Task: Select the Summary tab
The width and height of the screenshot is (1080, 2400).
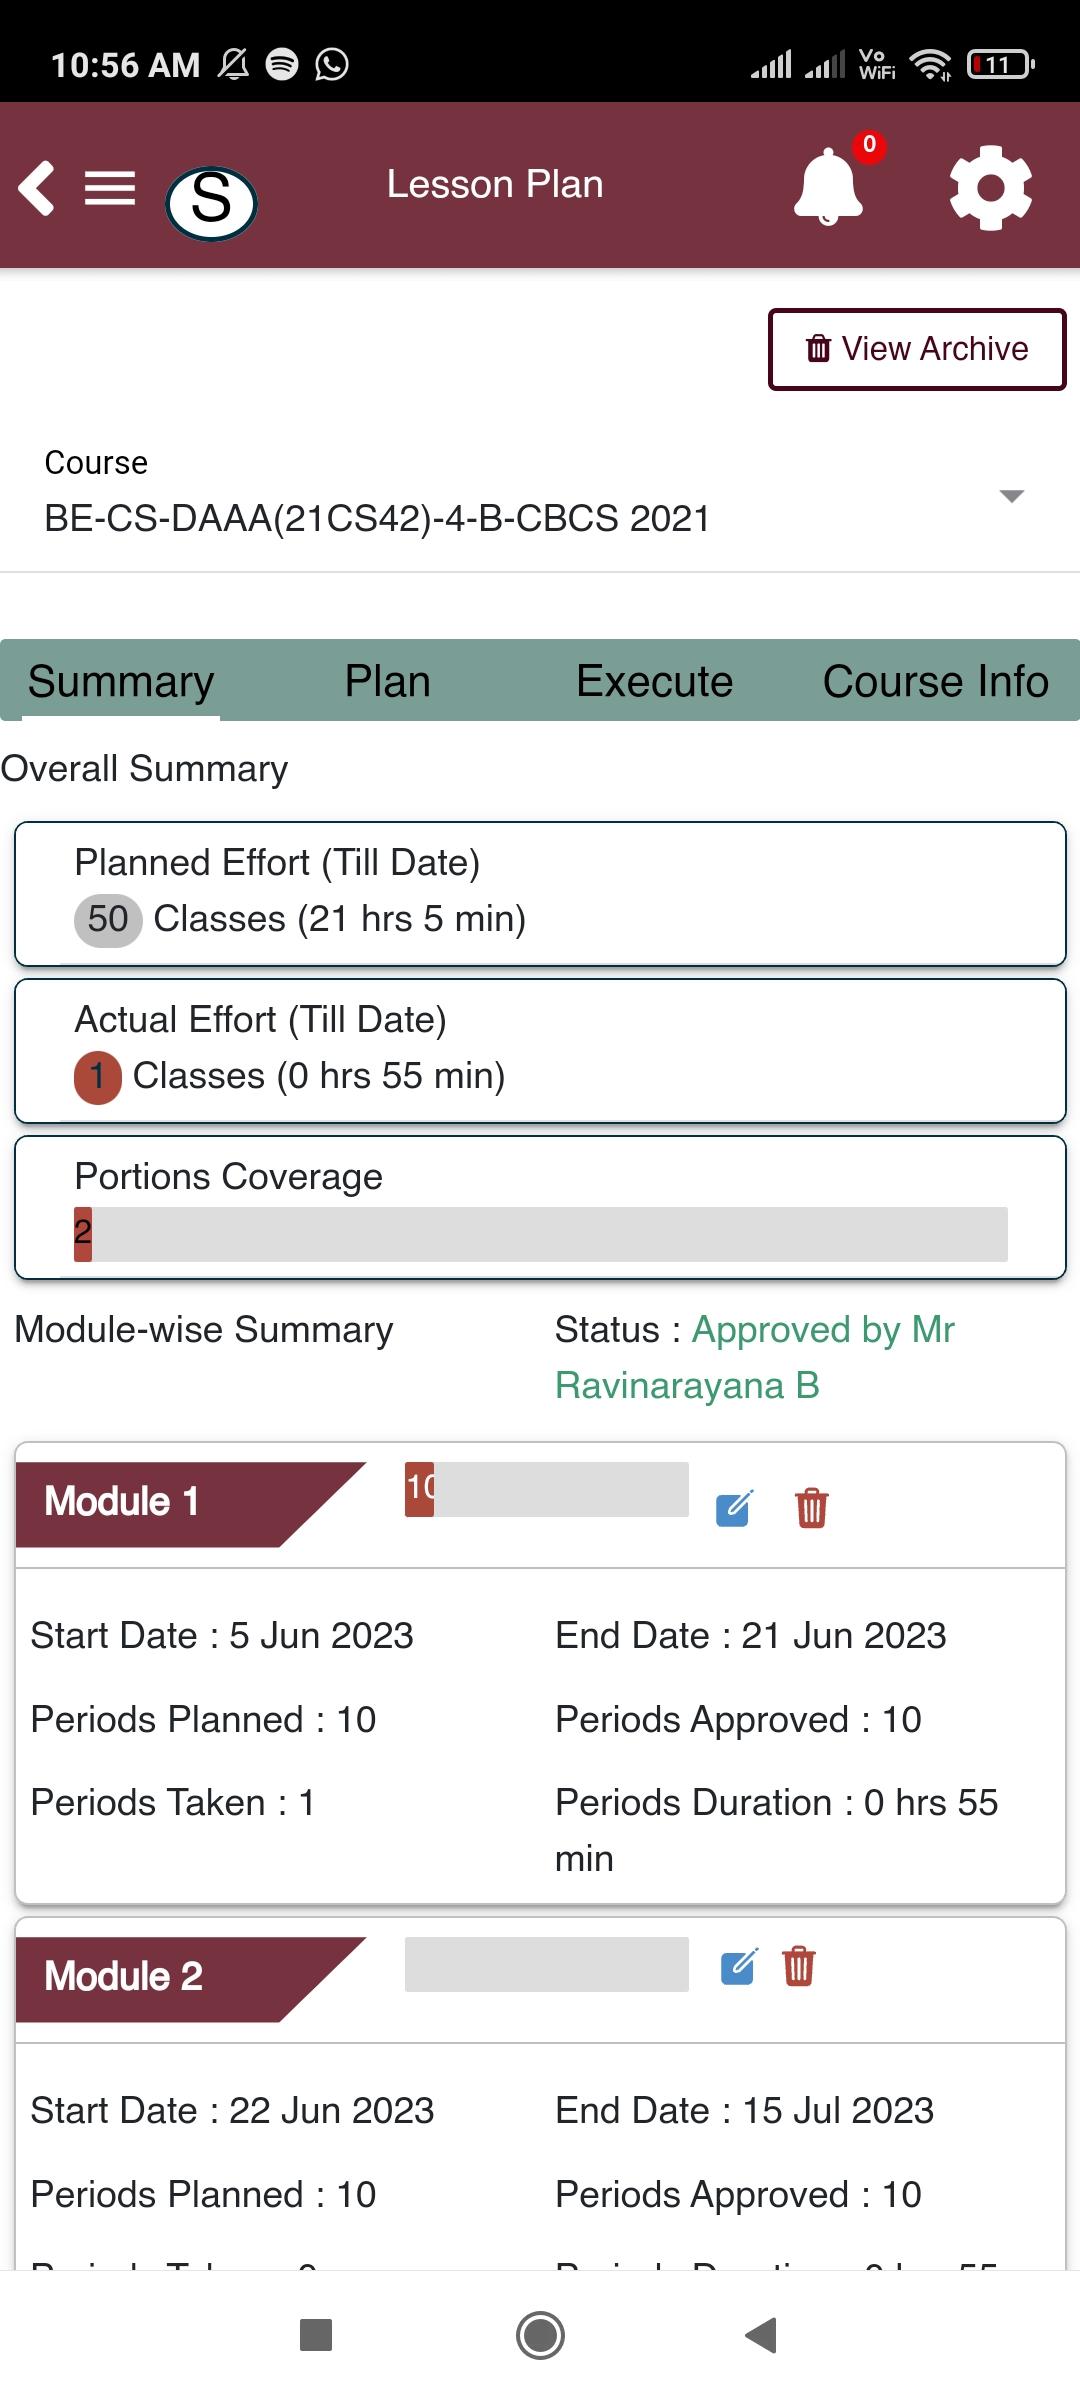Action: [121, 681]
